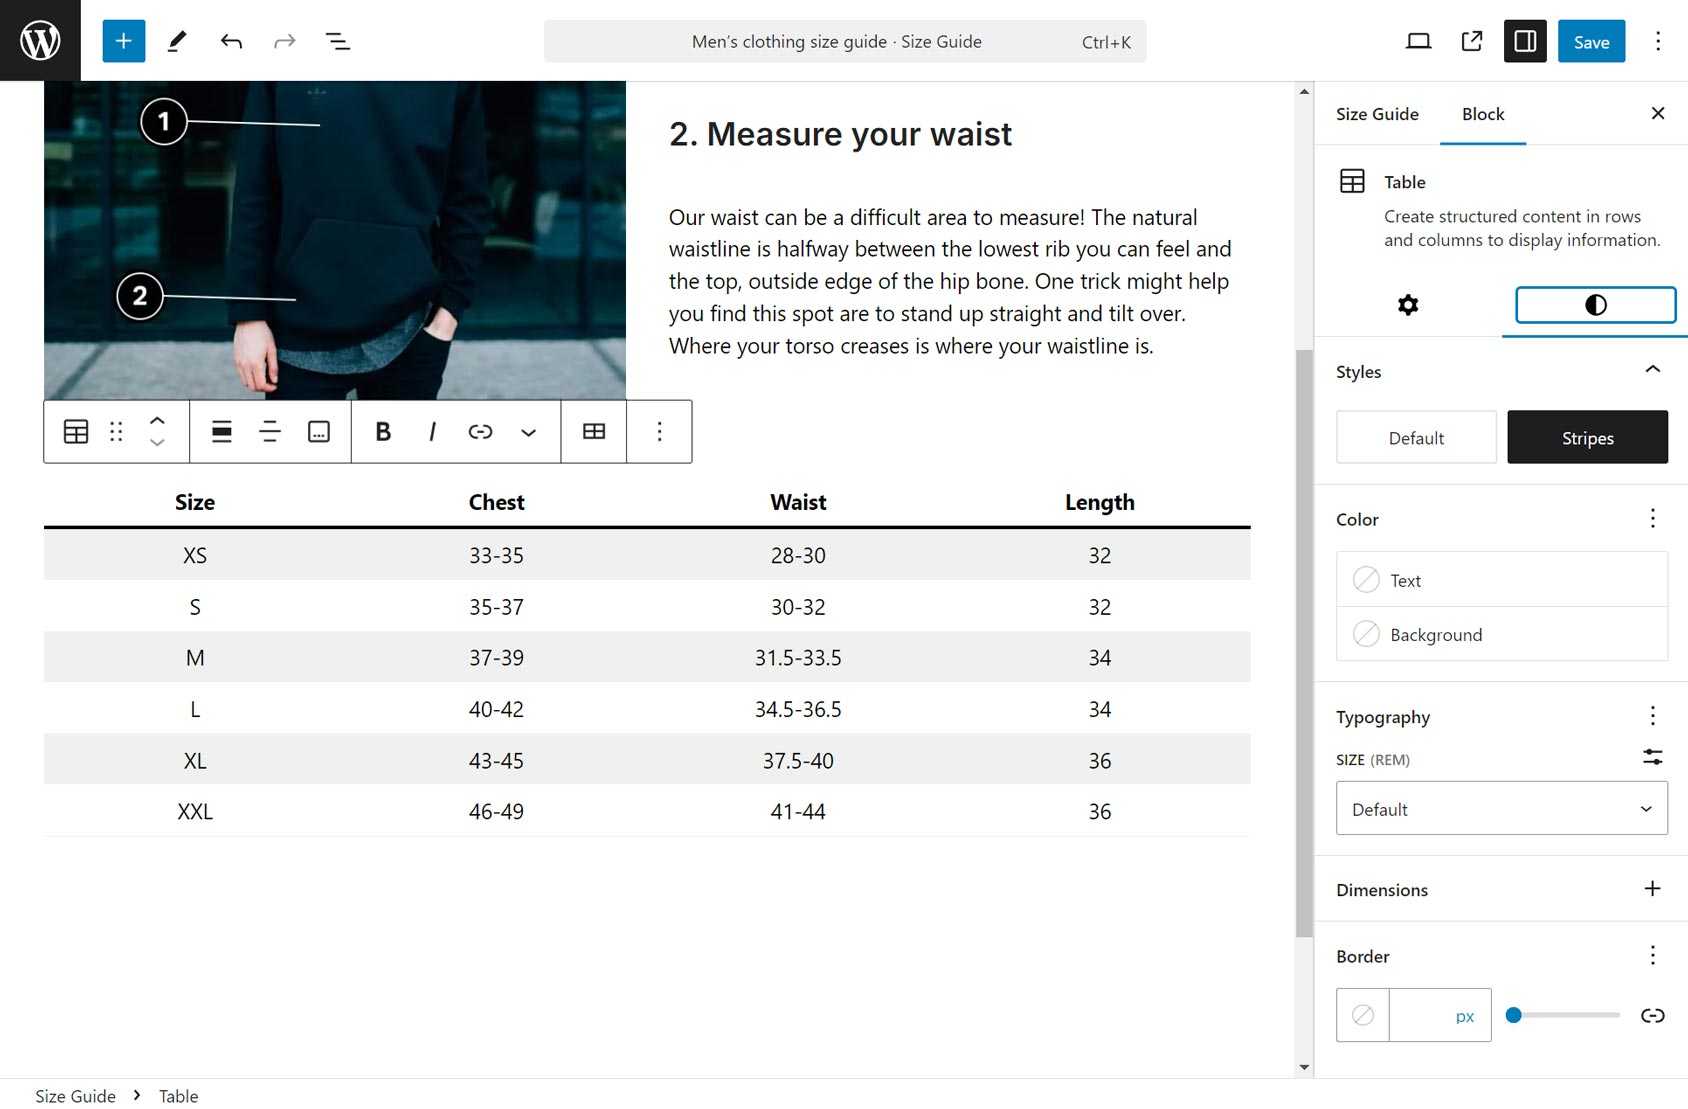Click the XXL size cell
The height and width of the screenshot is (1109, 1688).
[195, 811]
